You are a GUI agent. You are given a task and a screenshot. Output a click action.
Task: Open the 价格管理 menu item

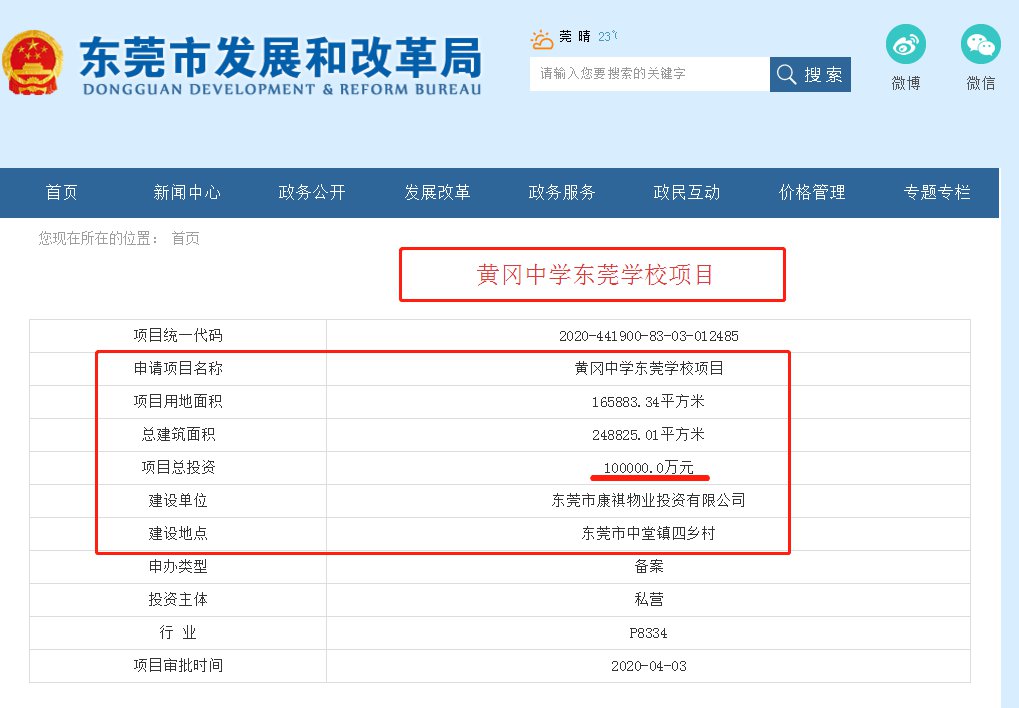[x=812, y=193]
